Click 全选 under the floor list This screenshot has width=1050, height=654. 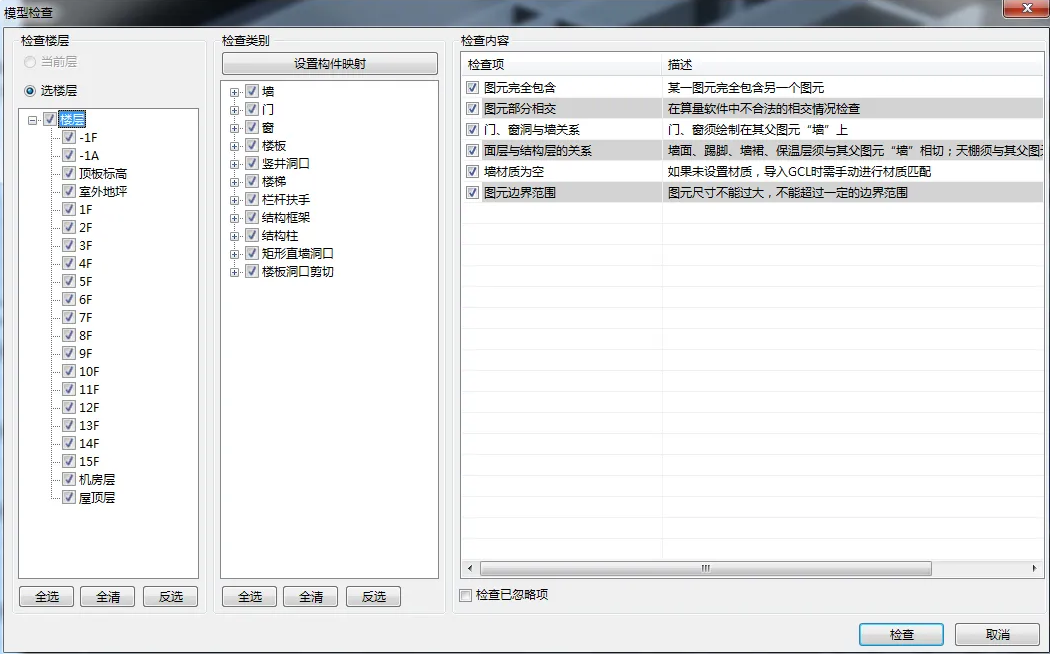click(x=47, y=596)
